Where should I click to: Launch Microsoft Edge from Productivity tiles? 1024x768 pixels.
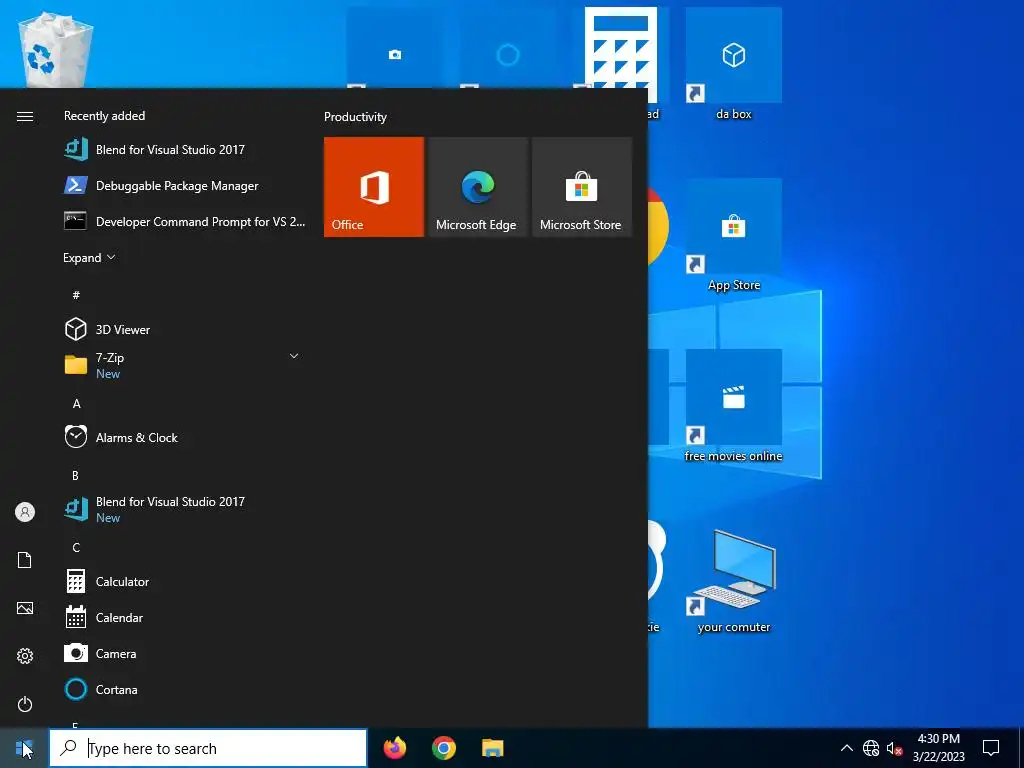click(x=477, y=187)
